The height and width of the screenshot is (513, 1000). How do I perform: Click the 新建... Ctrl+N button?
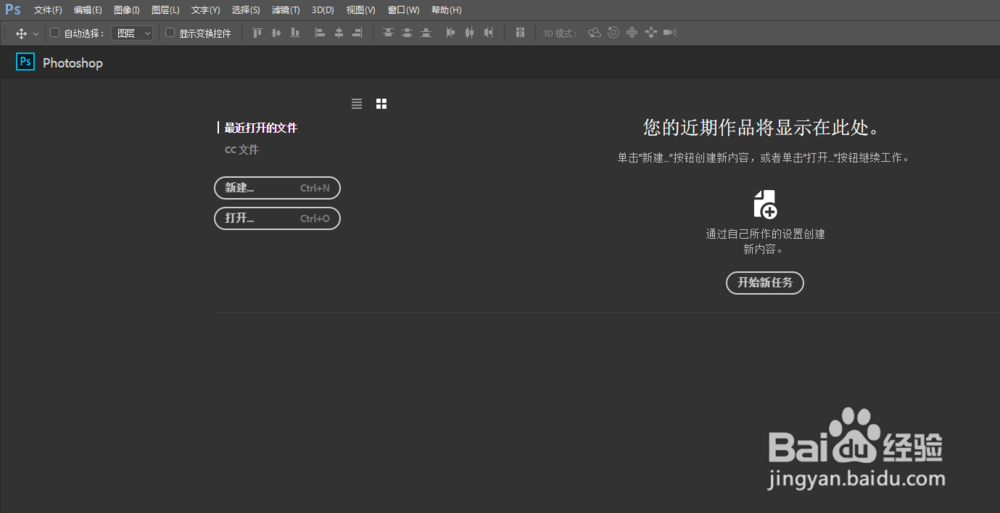(277, 188)
